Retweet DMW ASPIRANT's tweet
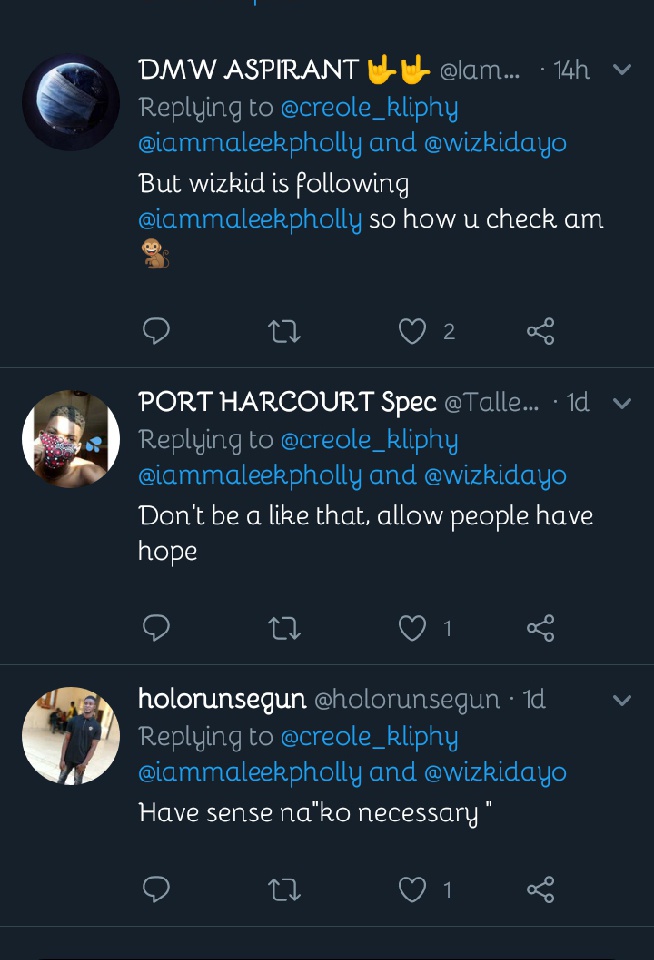This screenshot has width=654, height=960. [285, 331]
